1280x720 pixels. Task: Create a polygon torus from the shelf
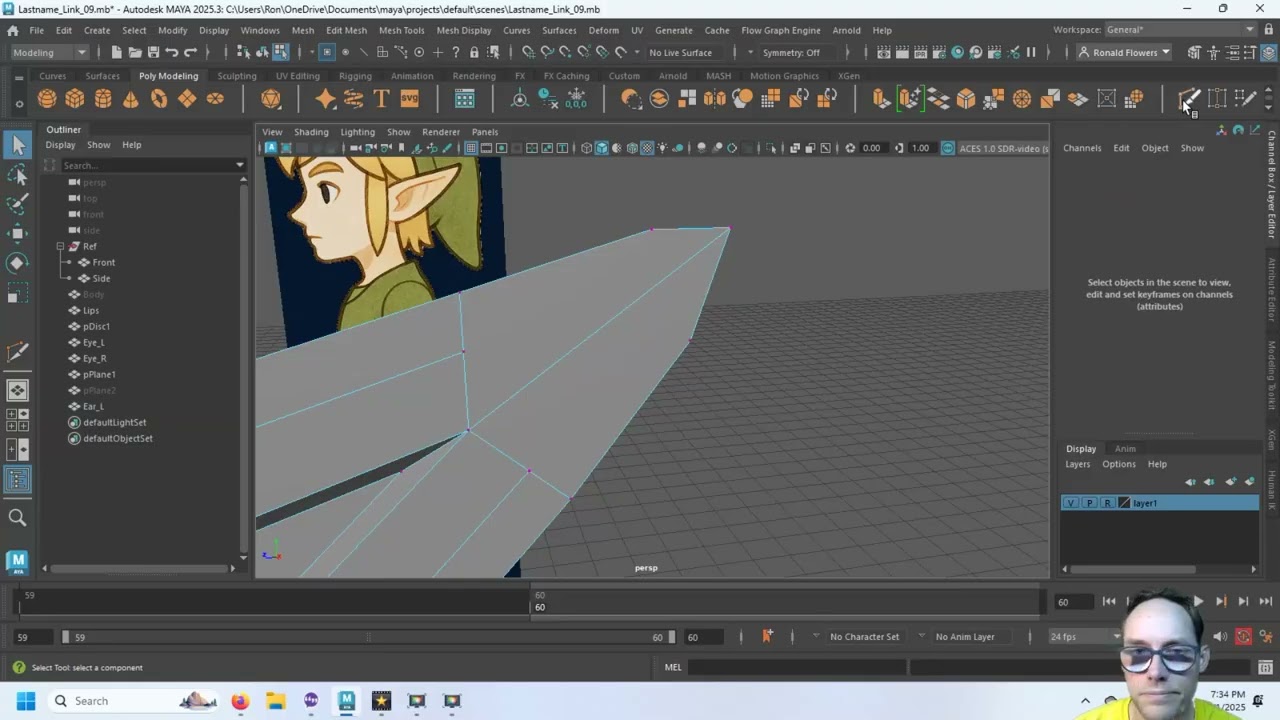pos(159,98)
